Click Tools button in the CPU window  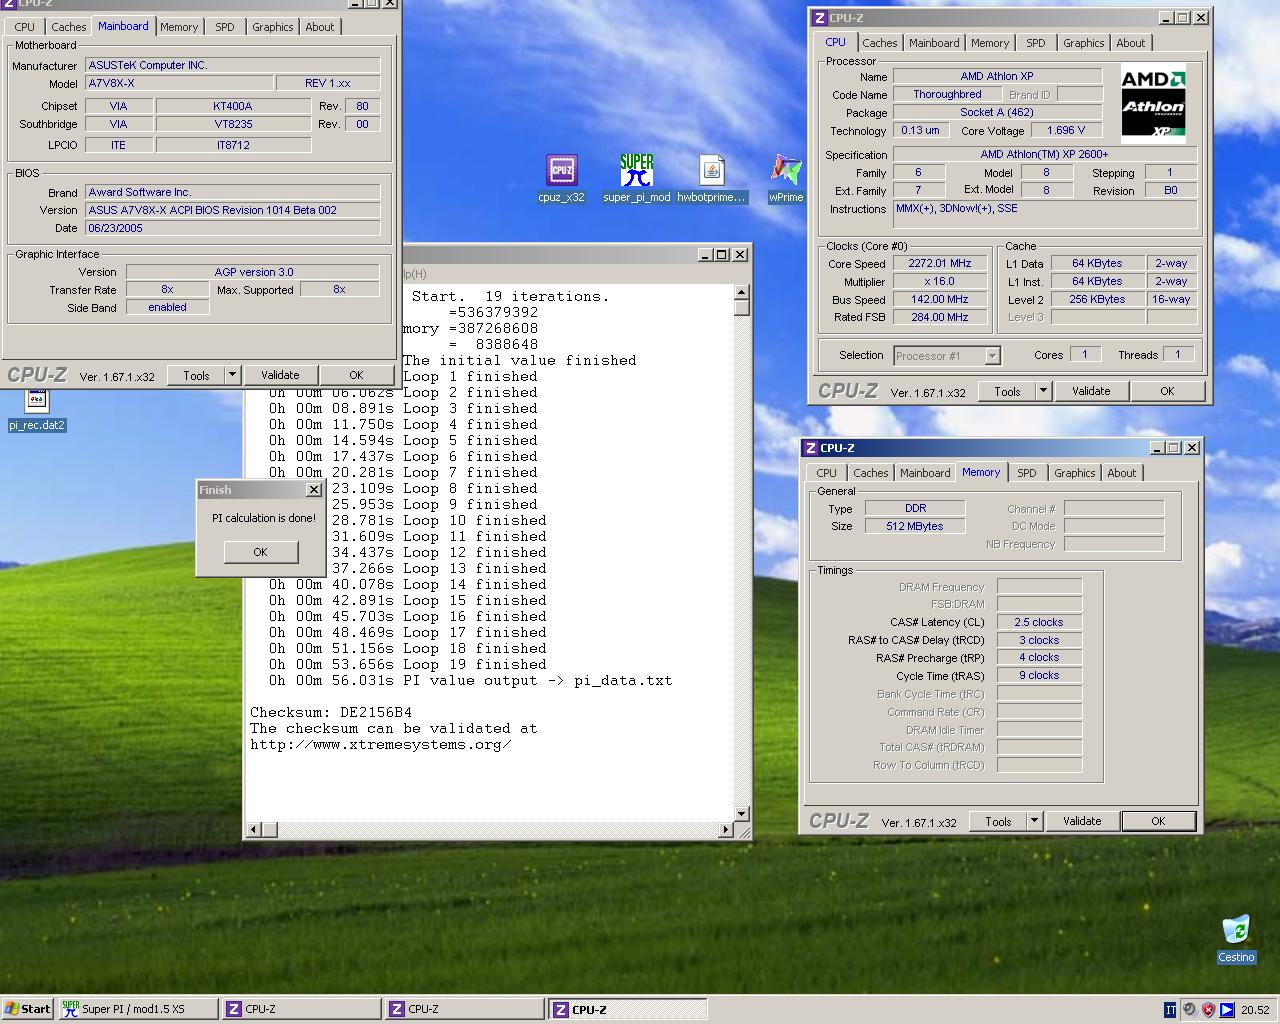[x=1007, y=391]
